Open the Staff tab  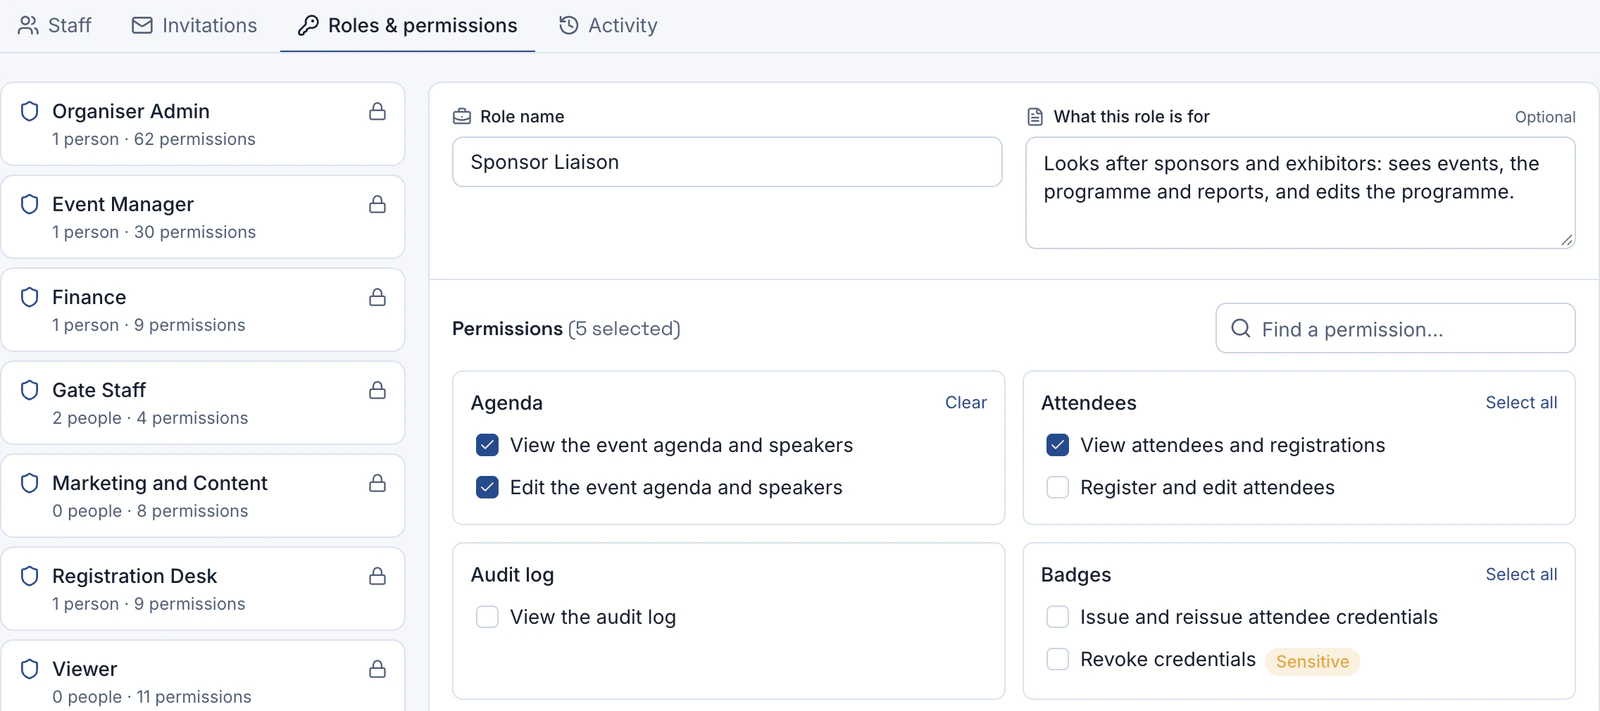point(55,25)
